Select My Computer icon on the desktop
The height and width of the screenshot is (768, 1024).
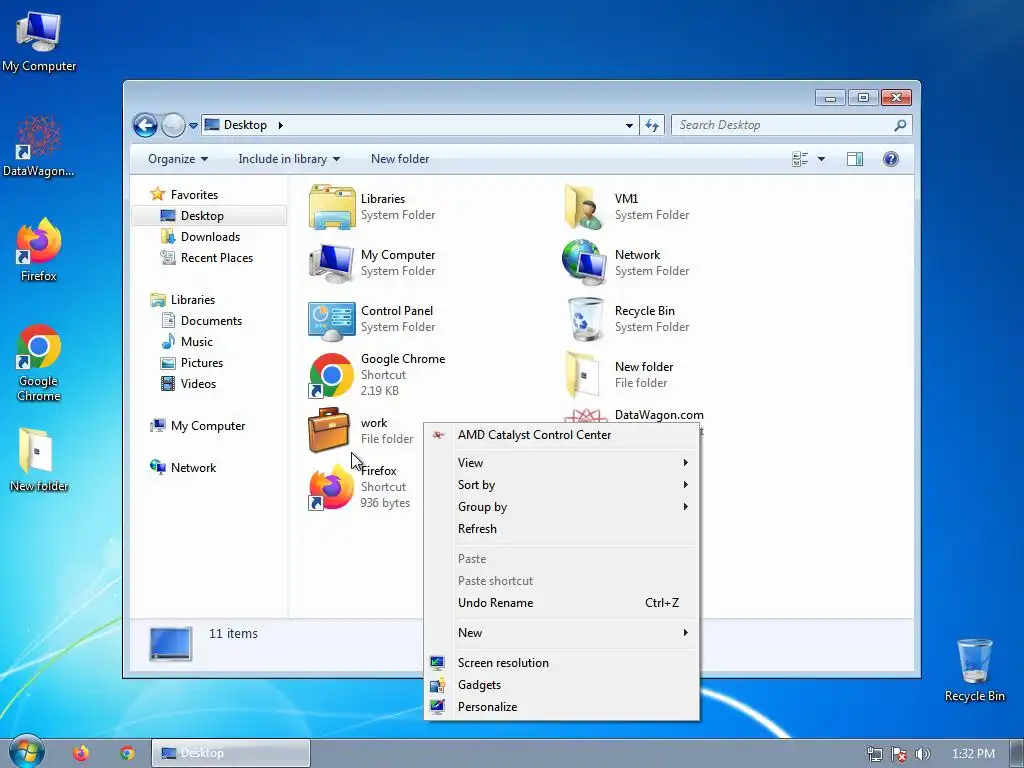39,42
